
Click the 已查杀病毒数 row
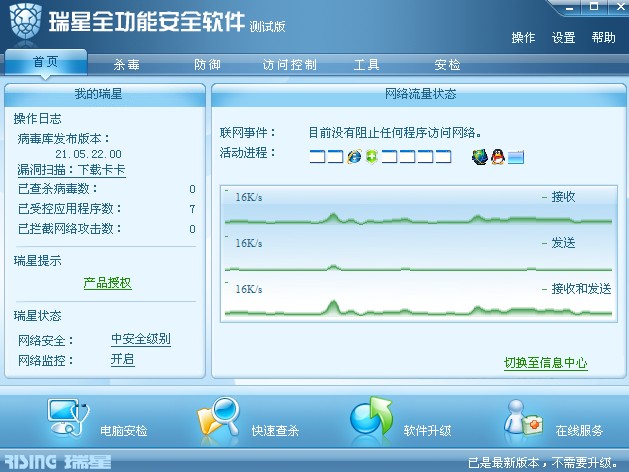(107, 189)
